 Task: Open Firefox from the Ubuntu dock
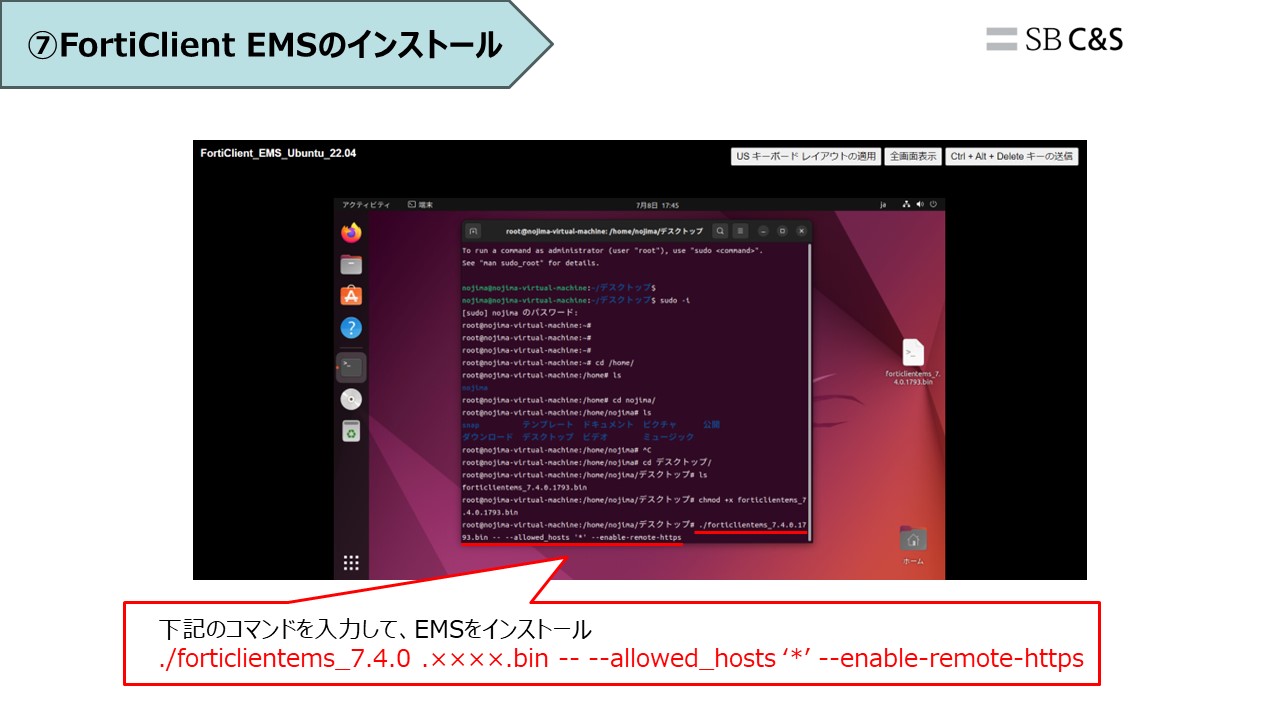click(351, 233)
